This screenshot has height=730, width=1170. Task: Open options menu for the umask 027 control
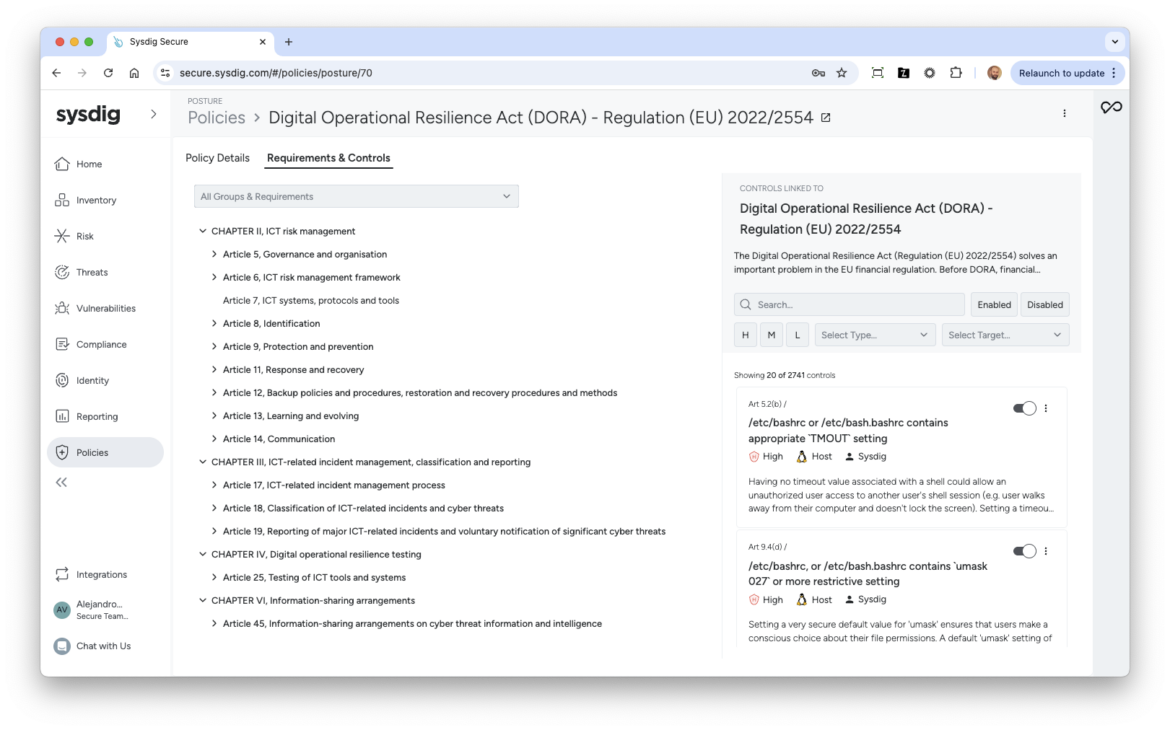[1046, 552]
